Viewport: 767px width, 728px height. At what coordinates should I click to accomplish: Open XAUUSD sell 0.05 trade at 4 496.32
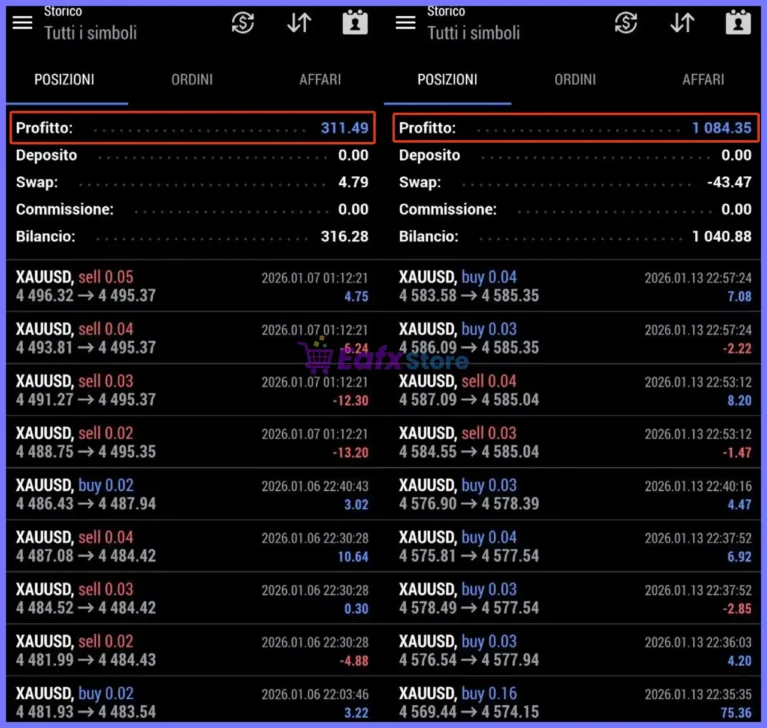click(x=192, y=286)
